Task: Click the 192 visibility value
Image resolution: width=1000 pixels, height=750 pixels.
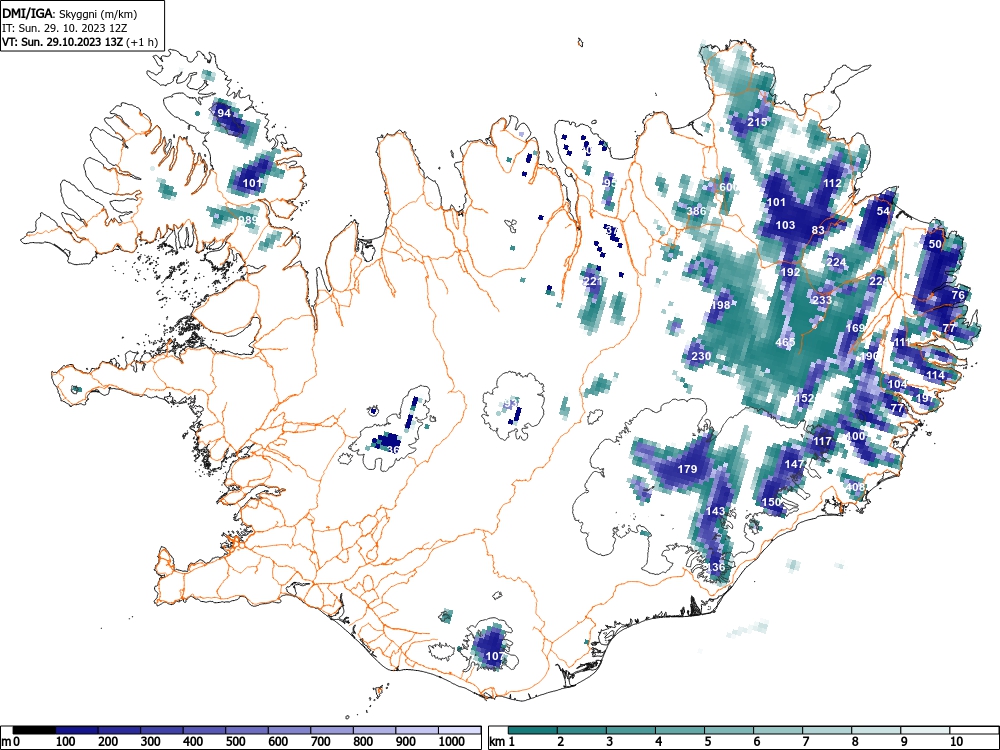Action: point(790,272)
